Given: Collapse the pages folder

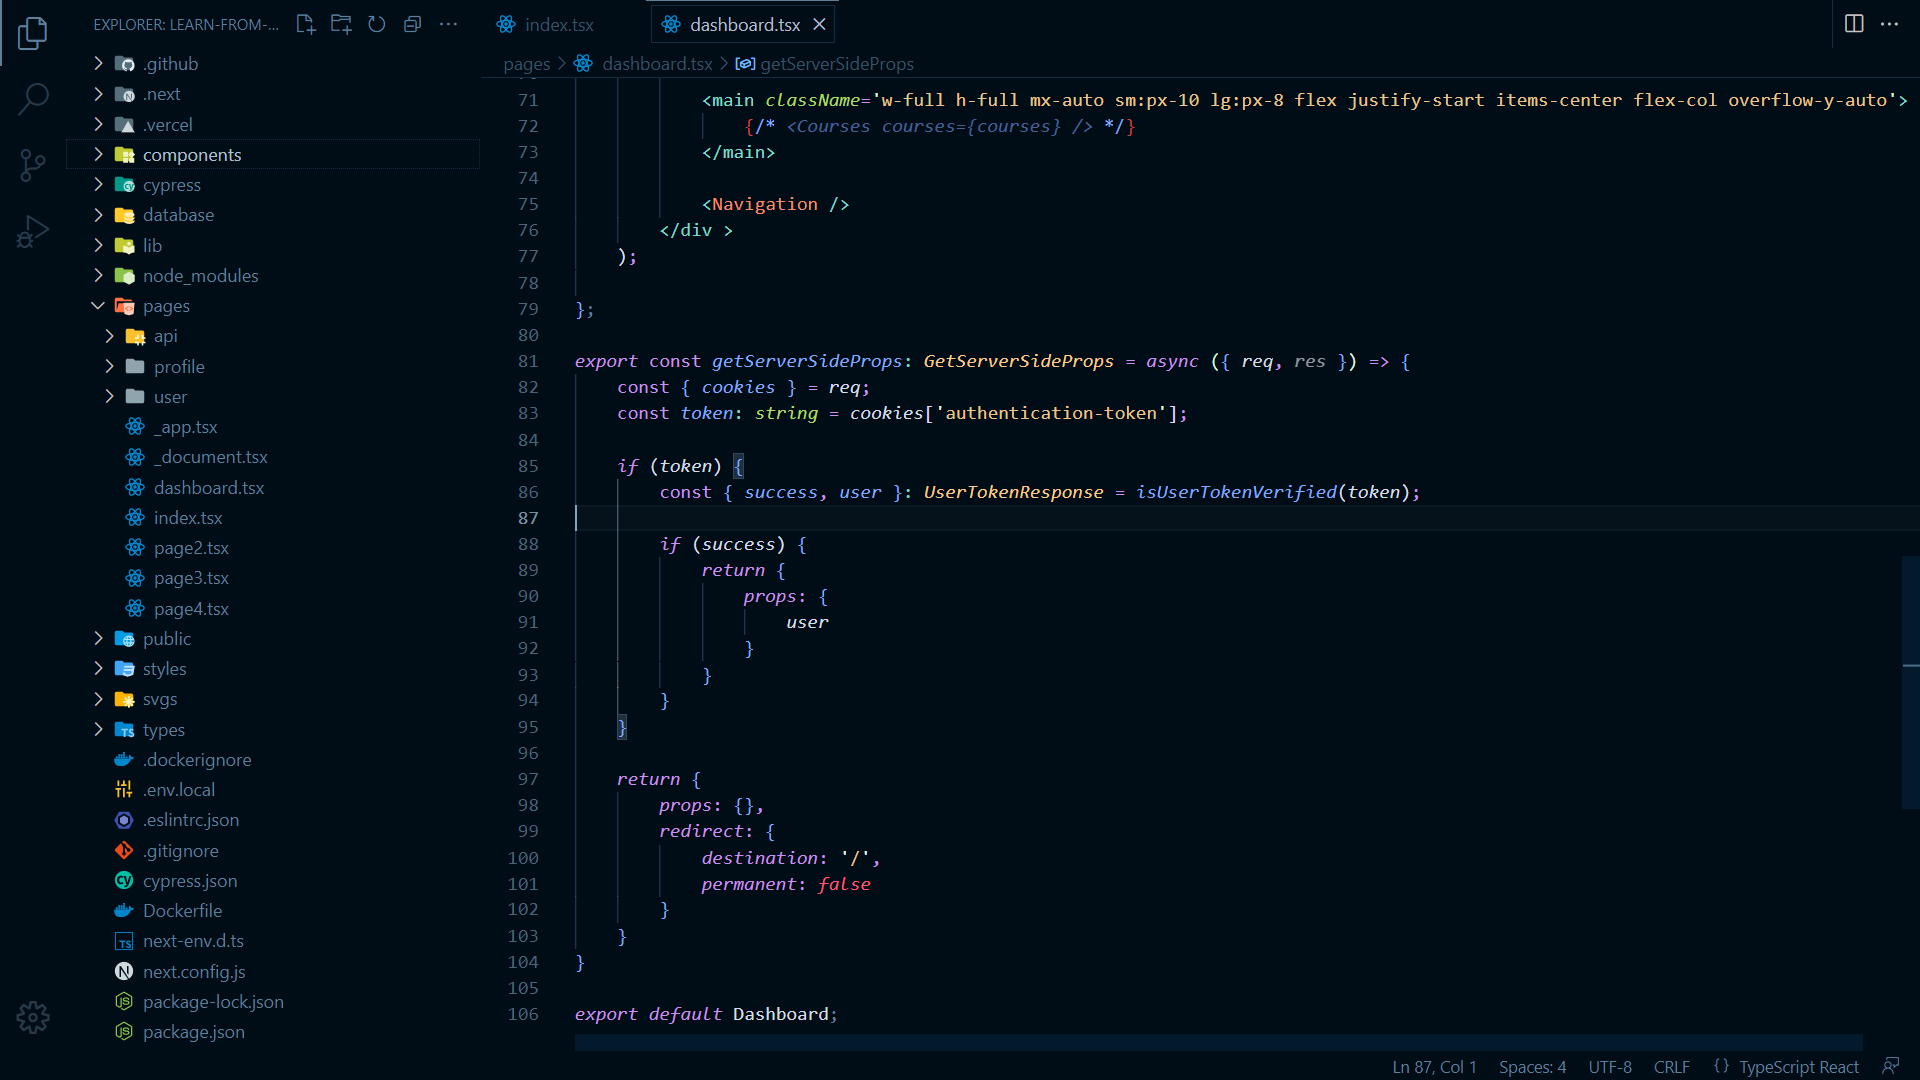Looking at the screenshot, I should [x=273, y=306].
